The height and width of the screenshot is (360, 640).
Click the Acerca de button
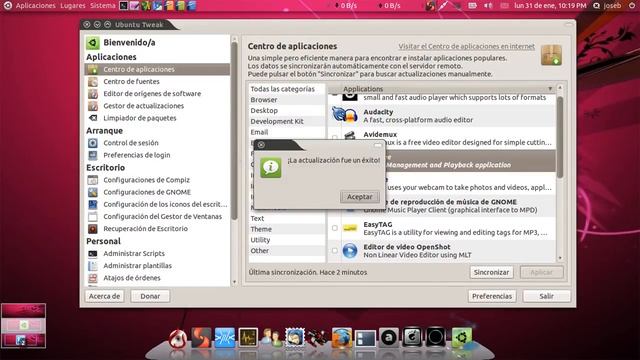coord(104,296)
